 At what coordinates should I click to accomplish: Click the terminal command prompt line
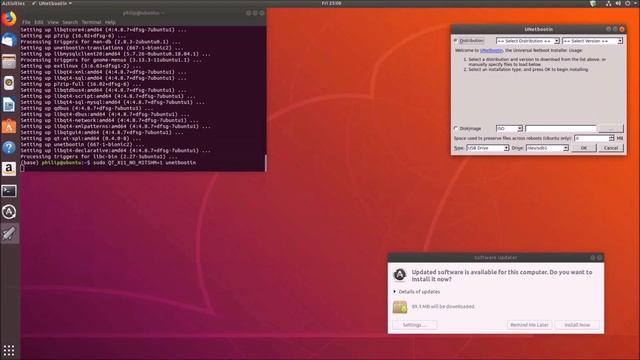tap(108, 163)
